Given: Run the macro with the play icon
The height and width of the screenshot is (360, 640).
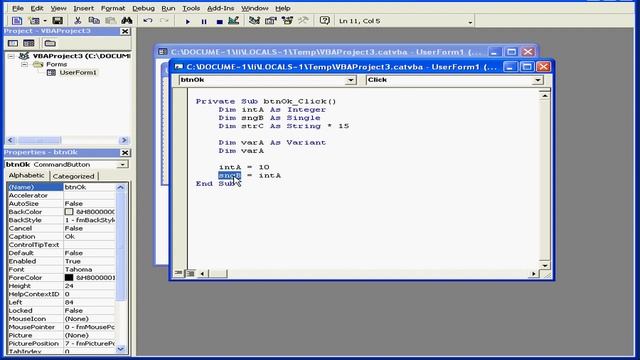Looking at the screenshot, I should pyautogui.click(x=188, y=21).
